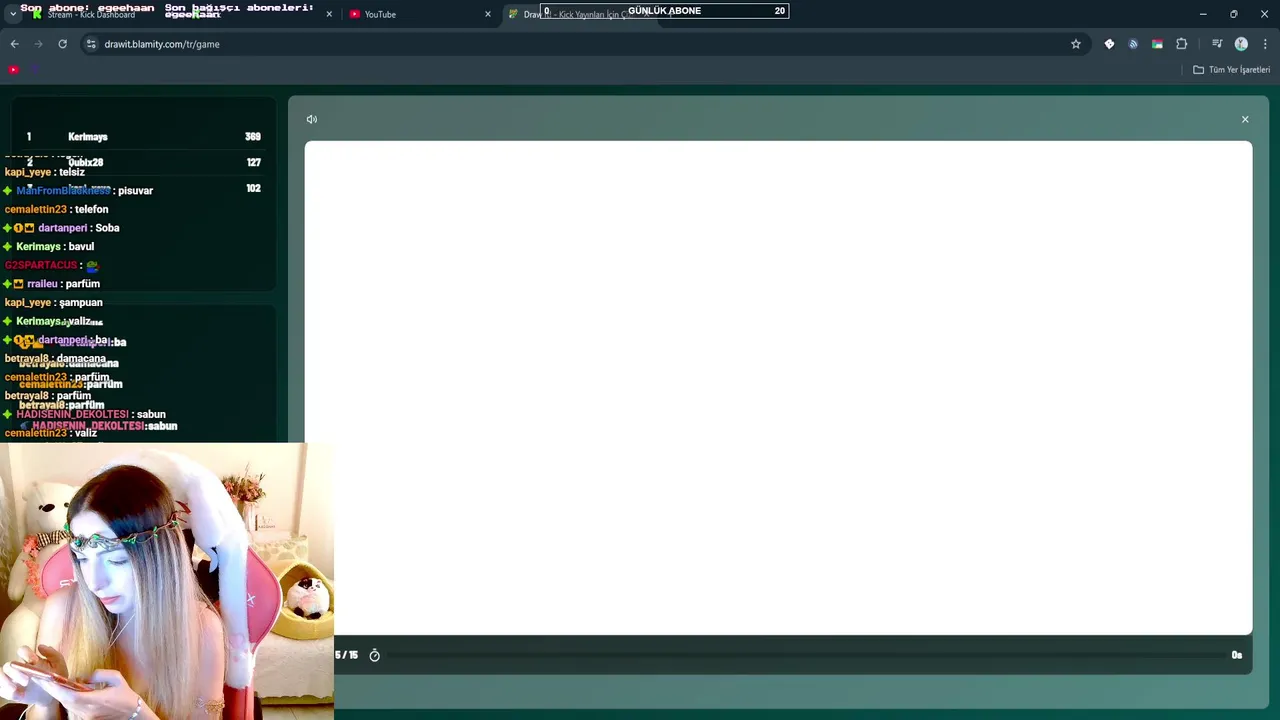The width and height of the screenshot is (1280, 720).
Task: Open the tab search dropdown arrow
Action: [x=13, y=14]
